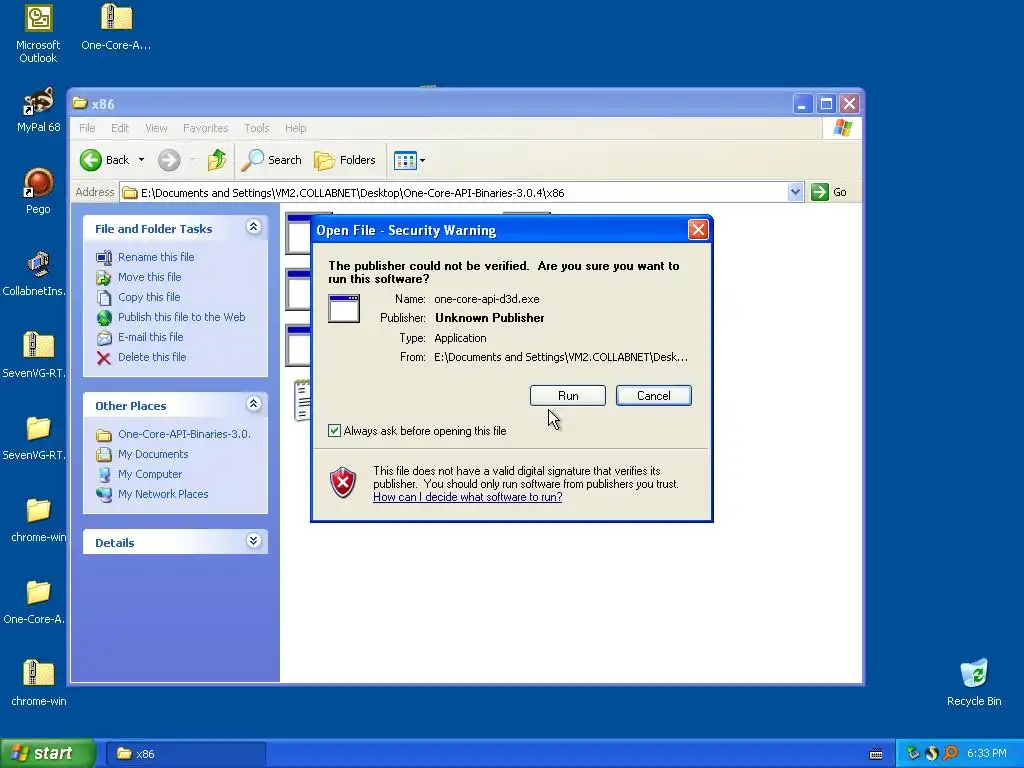
Task: Click the middle tray icon beside the magnifier
Action: (x=932, y=754)
